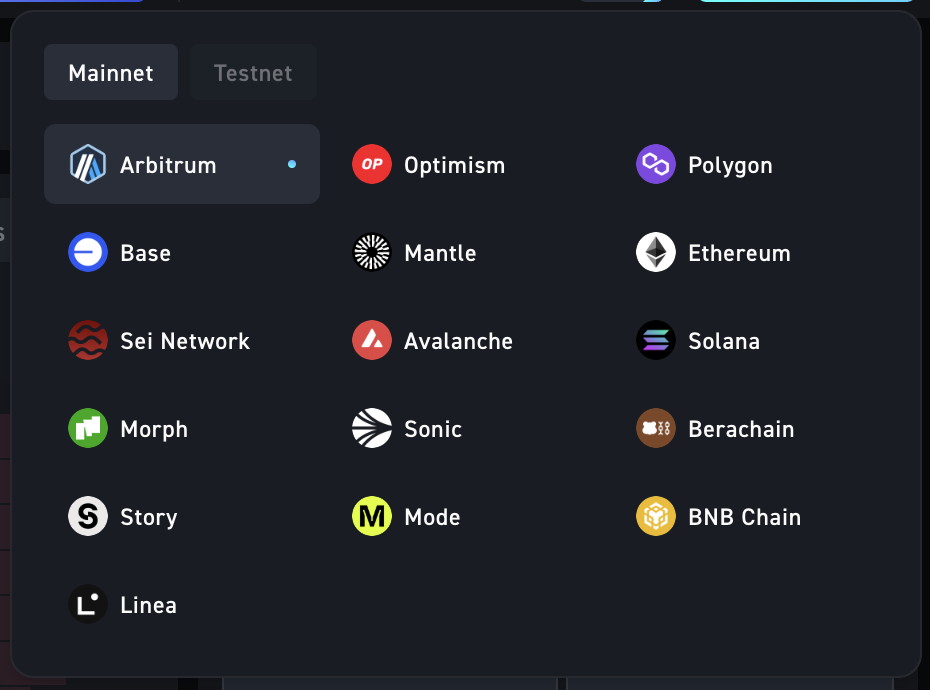Choose Avalanche from the network list
Image resolution: width=930 pixels, height=690 pixels.
[x=458, y=341]
